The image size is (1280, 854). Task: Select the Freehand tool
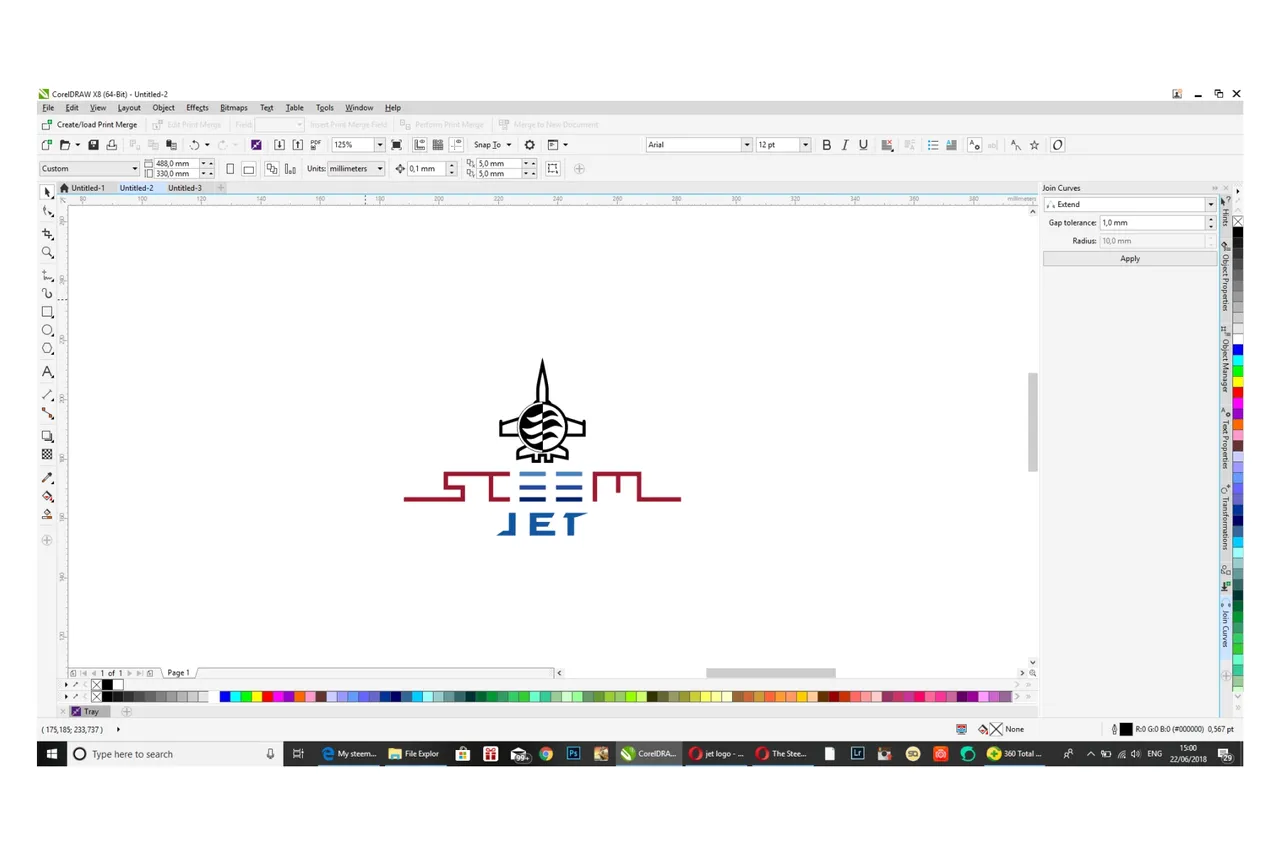[x=47, y=275]
